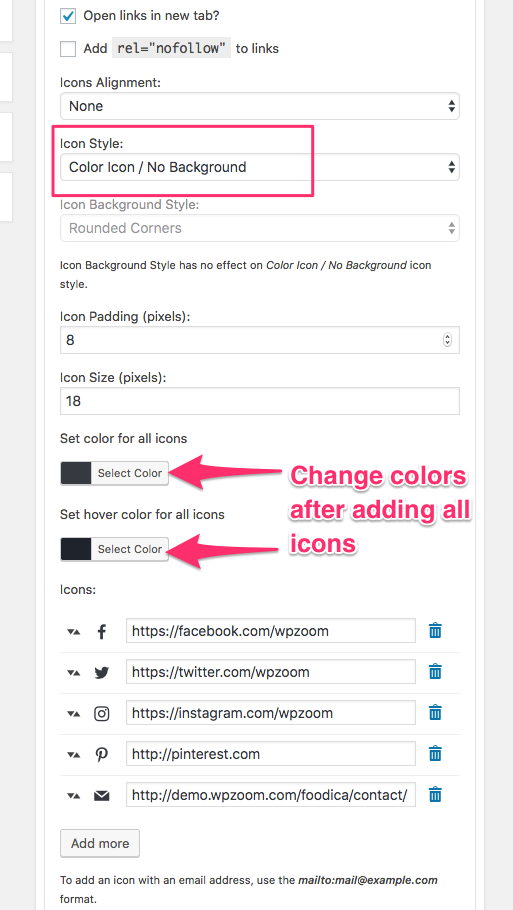513x910 pixels.
Task: Click the Pinterest logo icon
Action: coord(102,754)
